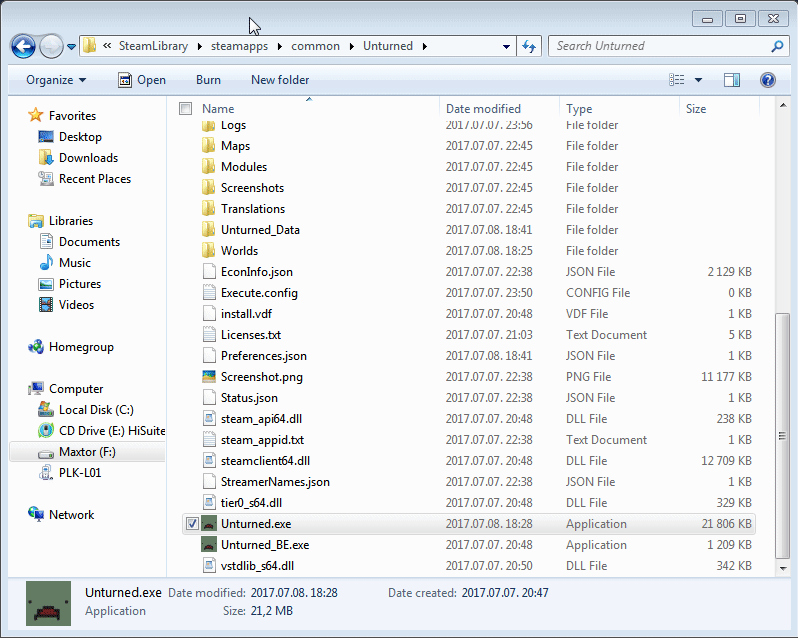
Task: Open Help with the question mark
Action: [x=767, y=80]
